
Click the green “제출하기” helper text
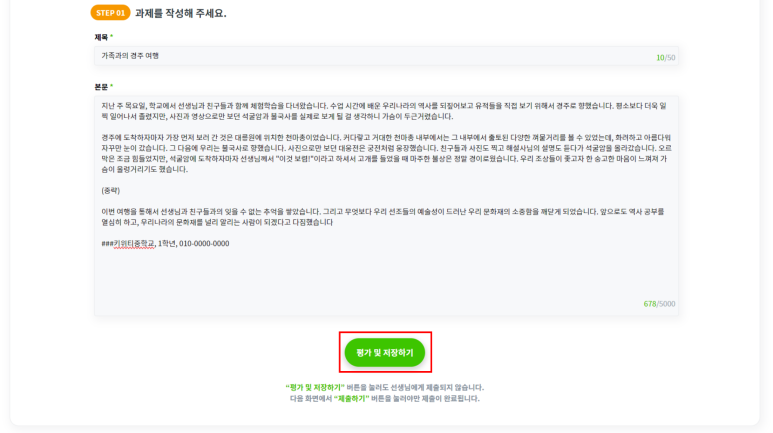click(351, 398)
